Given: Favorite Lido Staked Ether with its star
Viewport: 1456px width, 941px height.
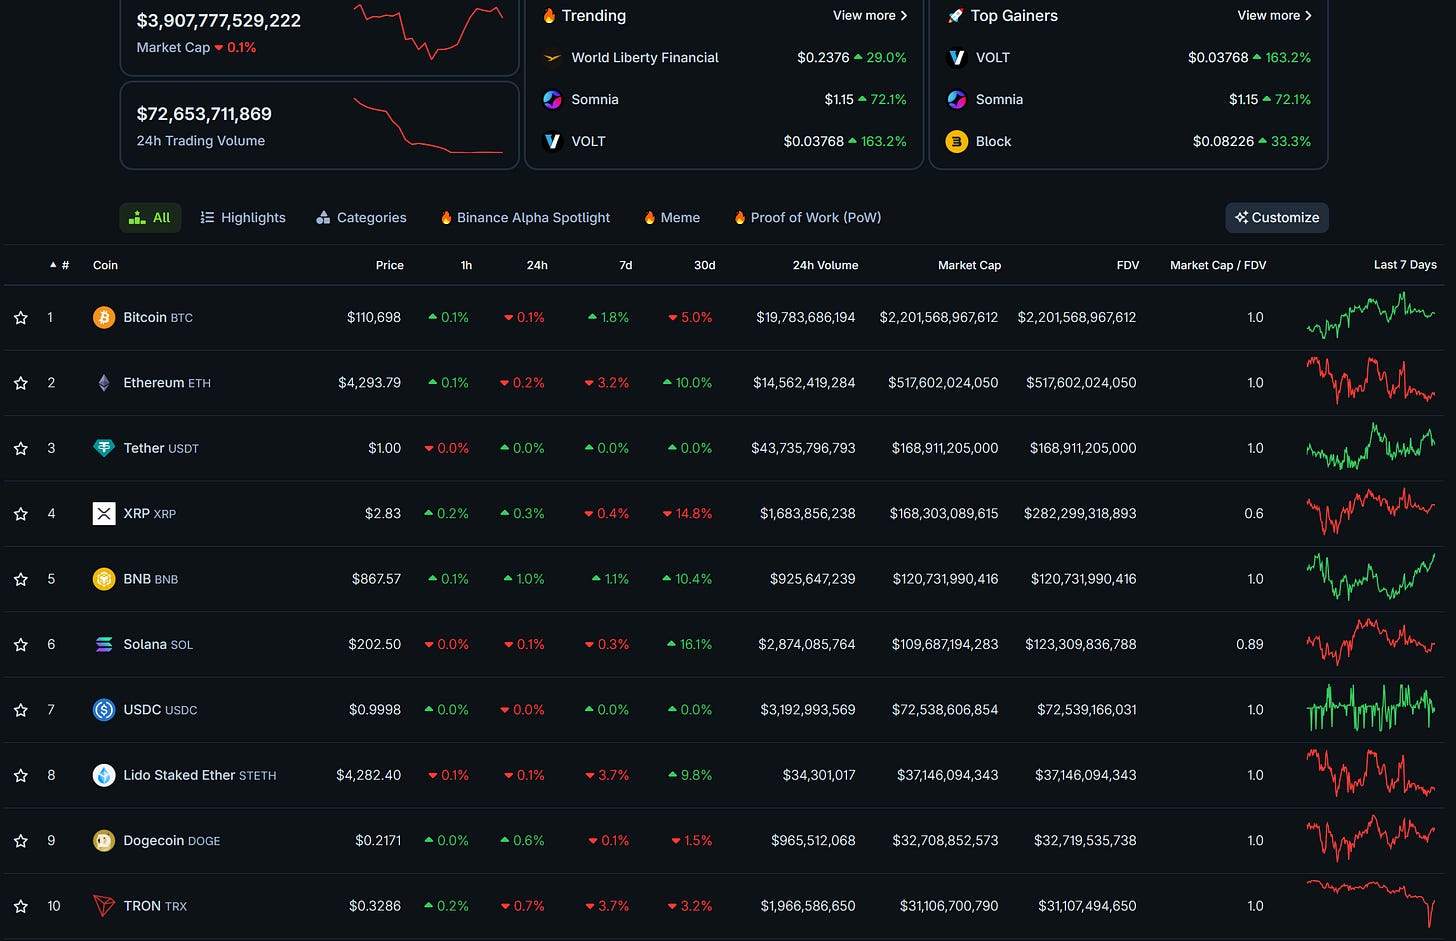Looking at the screenshot, I should (21, 775).
